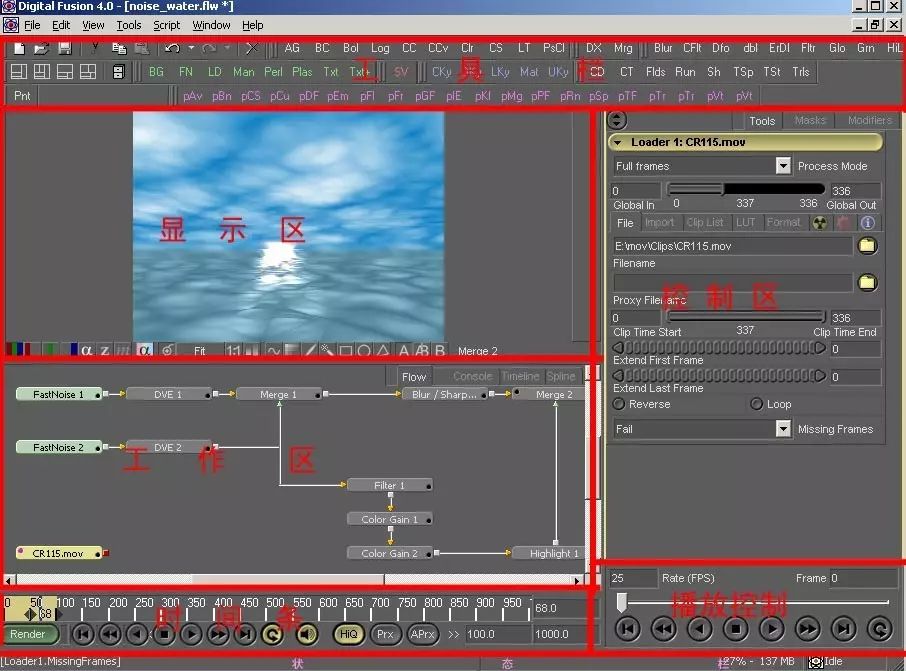The height and width of the screenshot is (671, 906).
Task: Browse for Proxy Filename folder icon
Action: (x=867, y=283)
